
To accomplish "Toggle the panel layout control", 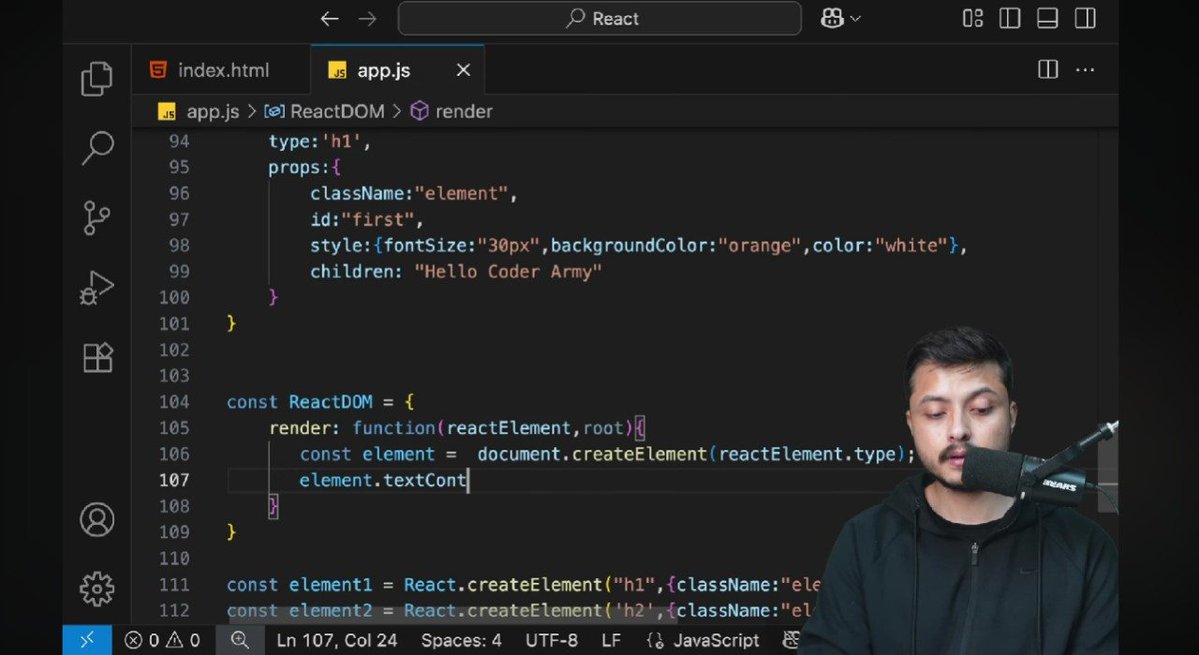I will click(1046, 18).
